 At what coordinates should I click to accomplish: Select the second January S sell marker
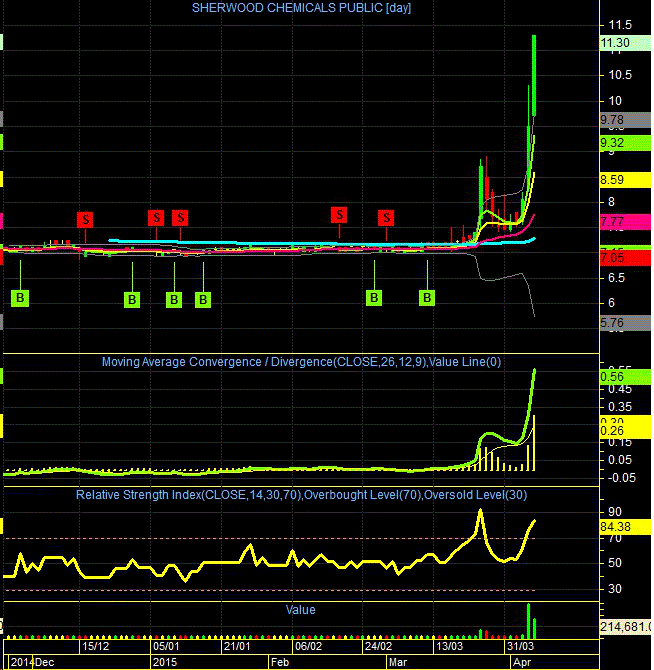pyautogui.click(x=180, y=218)
